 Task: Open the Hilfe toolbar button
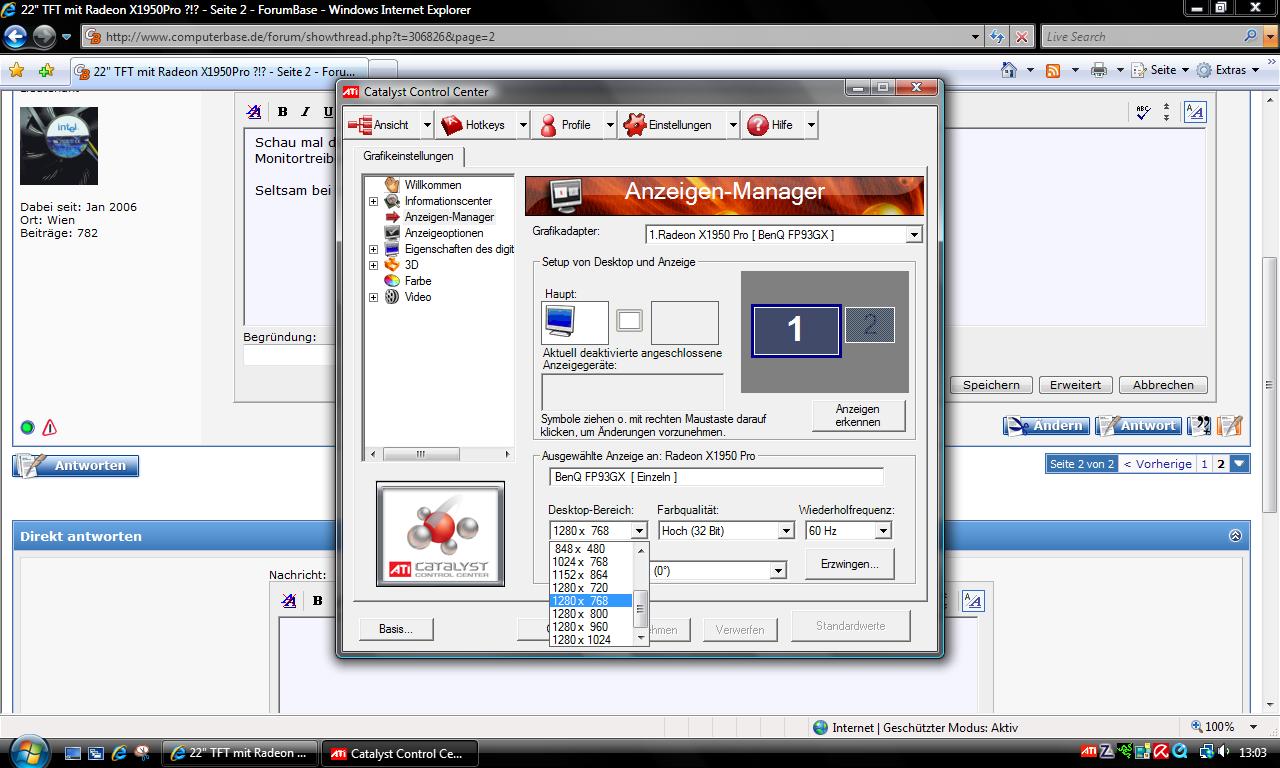click(x=771, y=125)
